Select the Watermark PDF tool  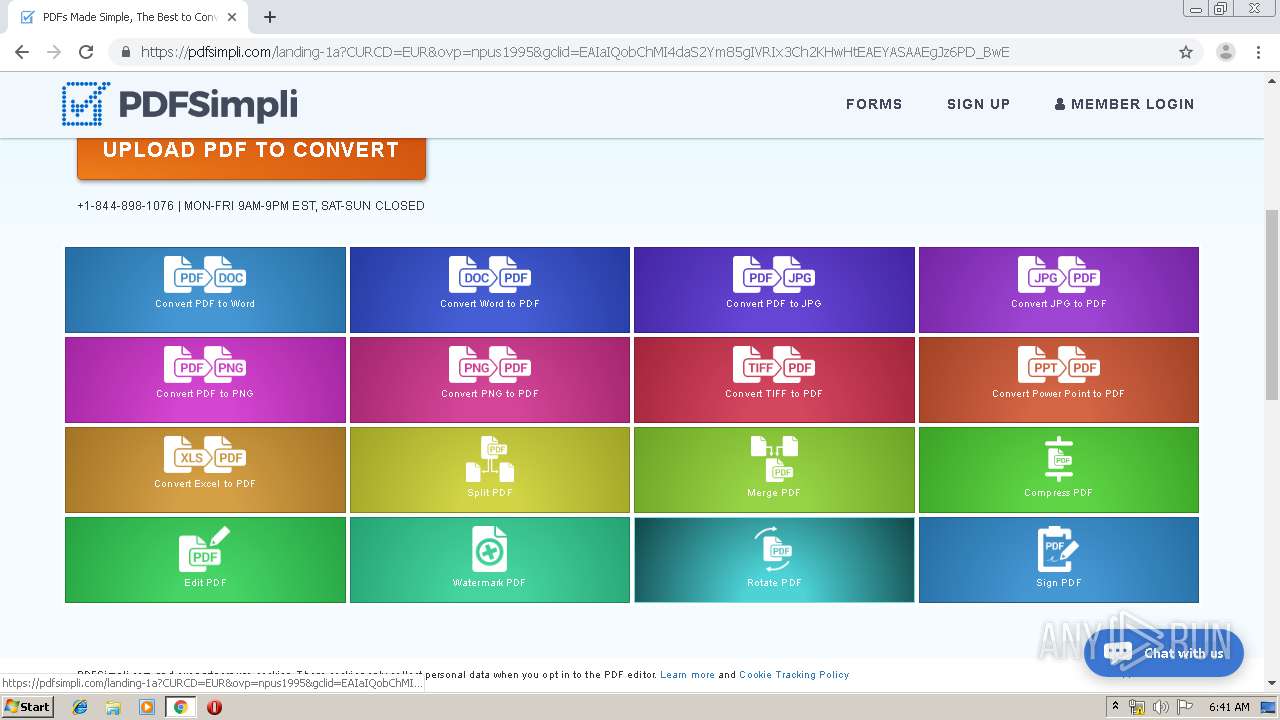pos(490,560)
